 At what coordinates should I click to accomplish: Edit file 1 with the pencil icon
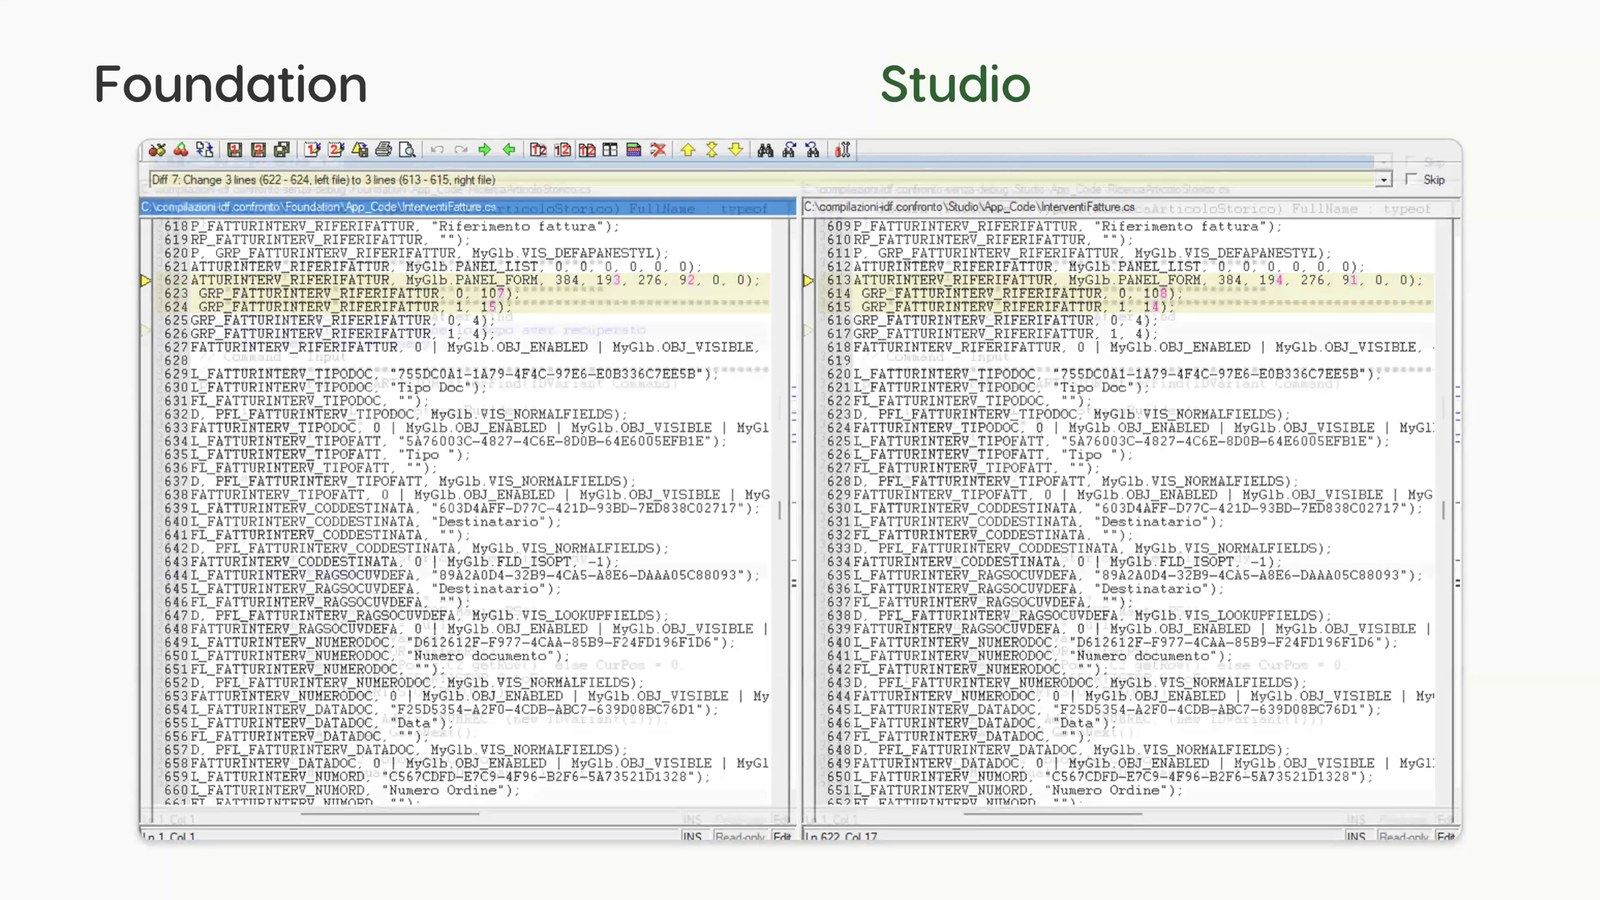tap(313, 150)
